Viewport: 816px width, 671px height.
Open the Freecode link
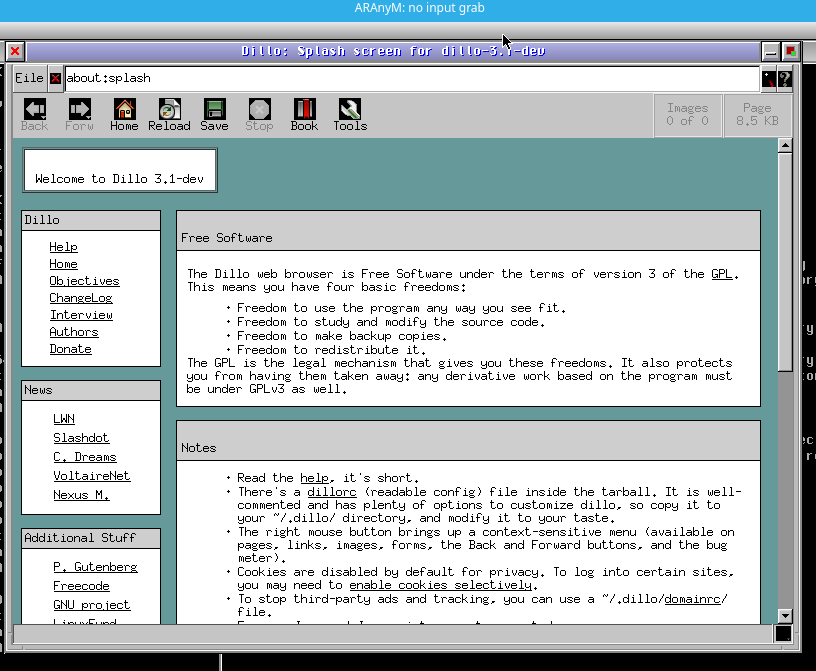(x=81, y=586)
